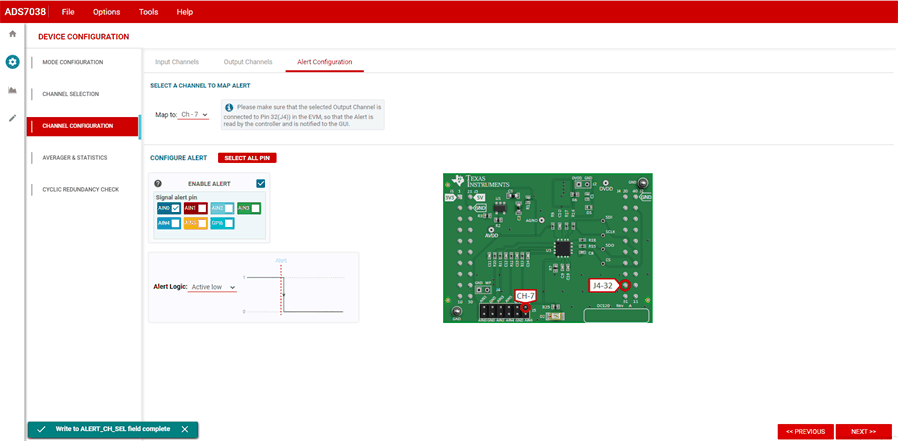Screen dimensions: 898x441
Task: Click the SELECT ALL PIN button
Action: point(247,158)
